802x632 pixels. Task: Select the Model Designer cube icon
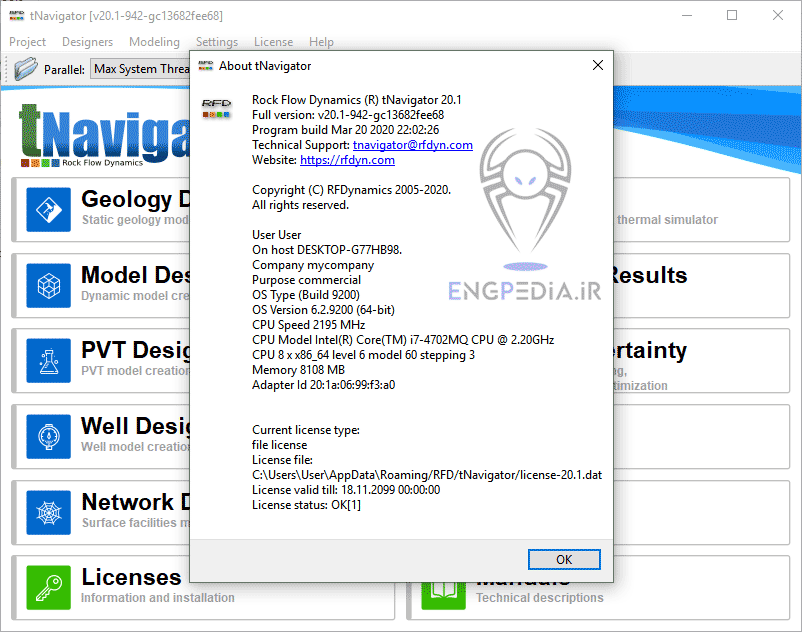(48, 285)
